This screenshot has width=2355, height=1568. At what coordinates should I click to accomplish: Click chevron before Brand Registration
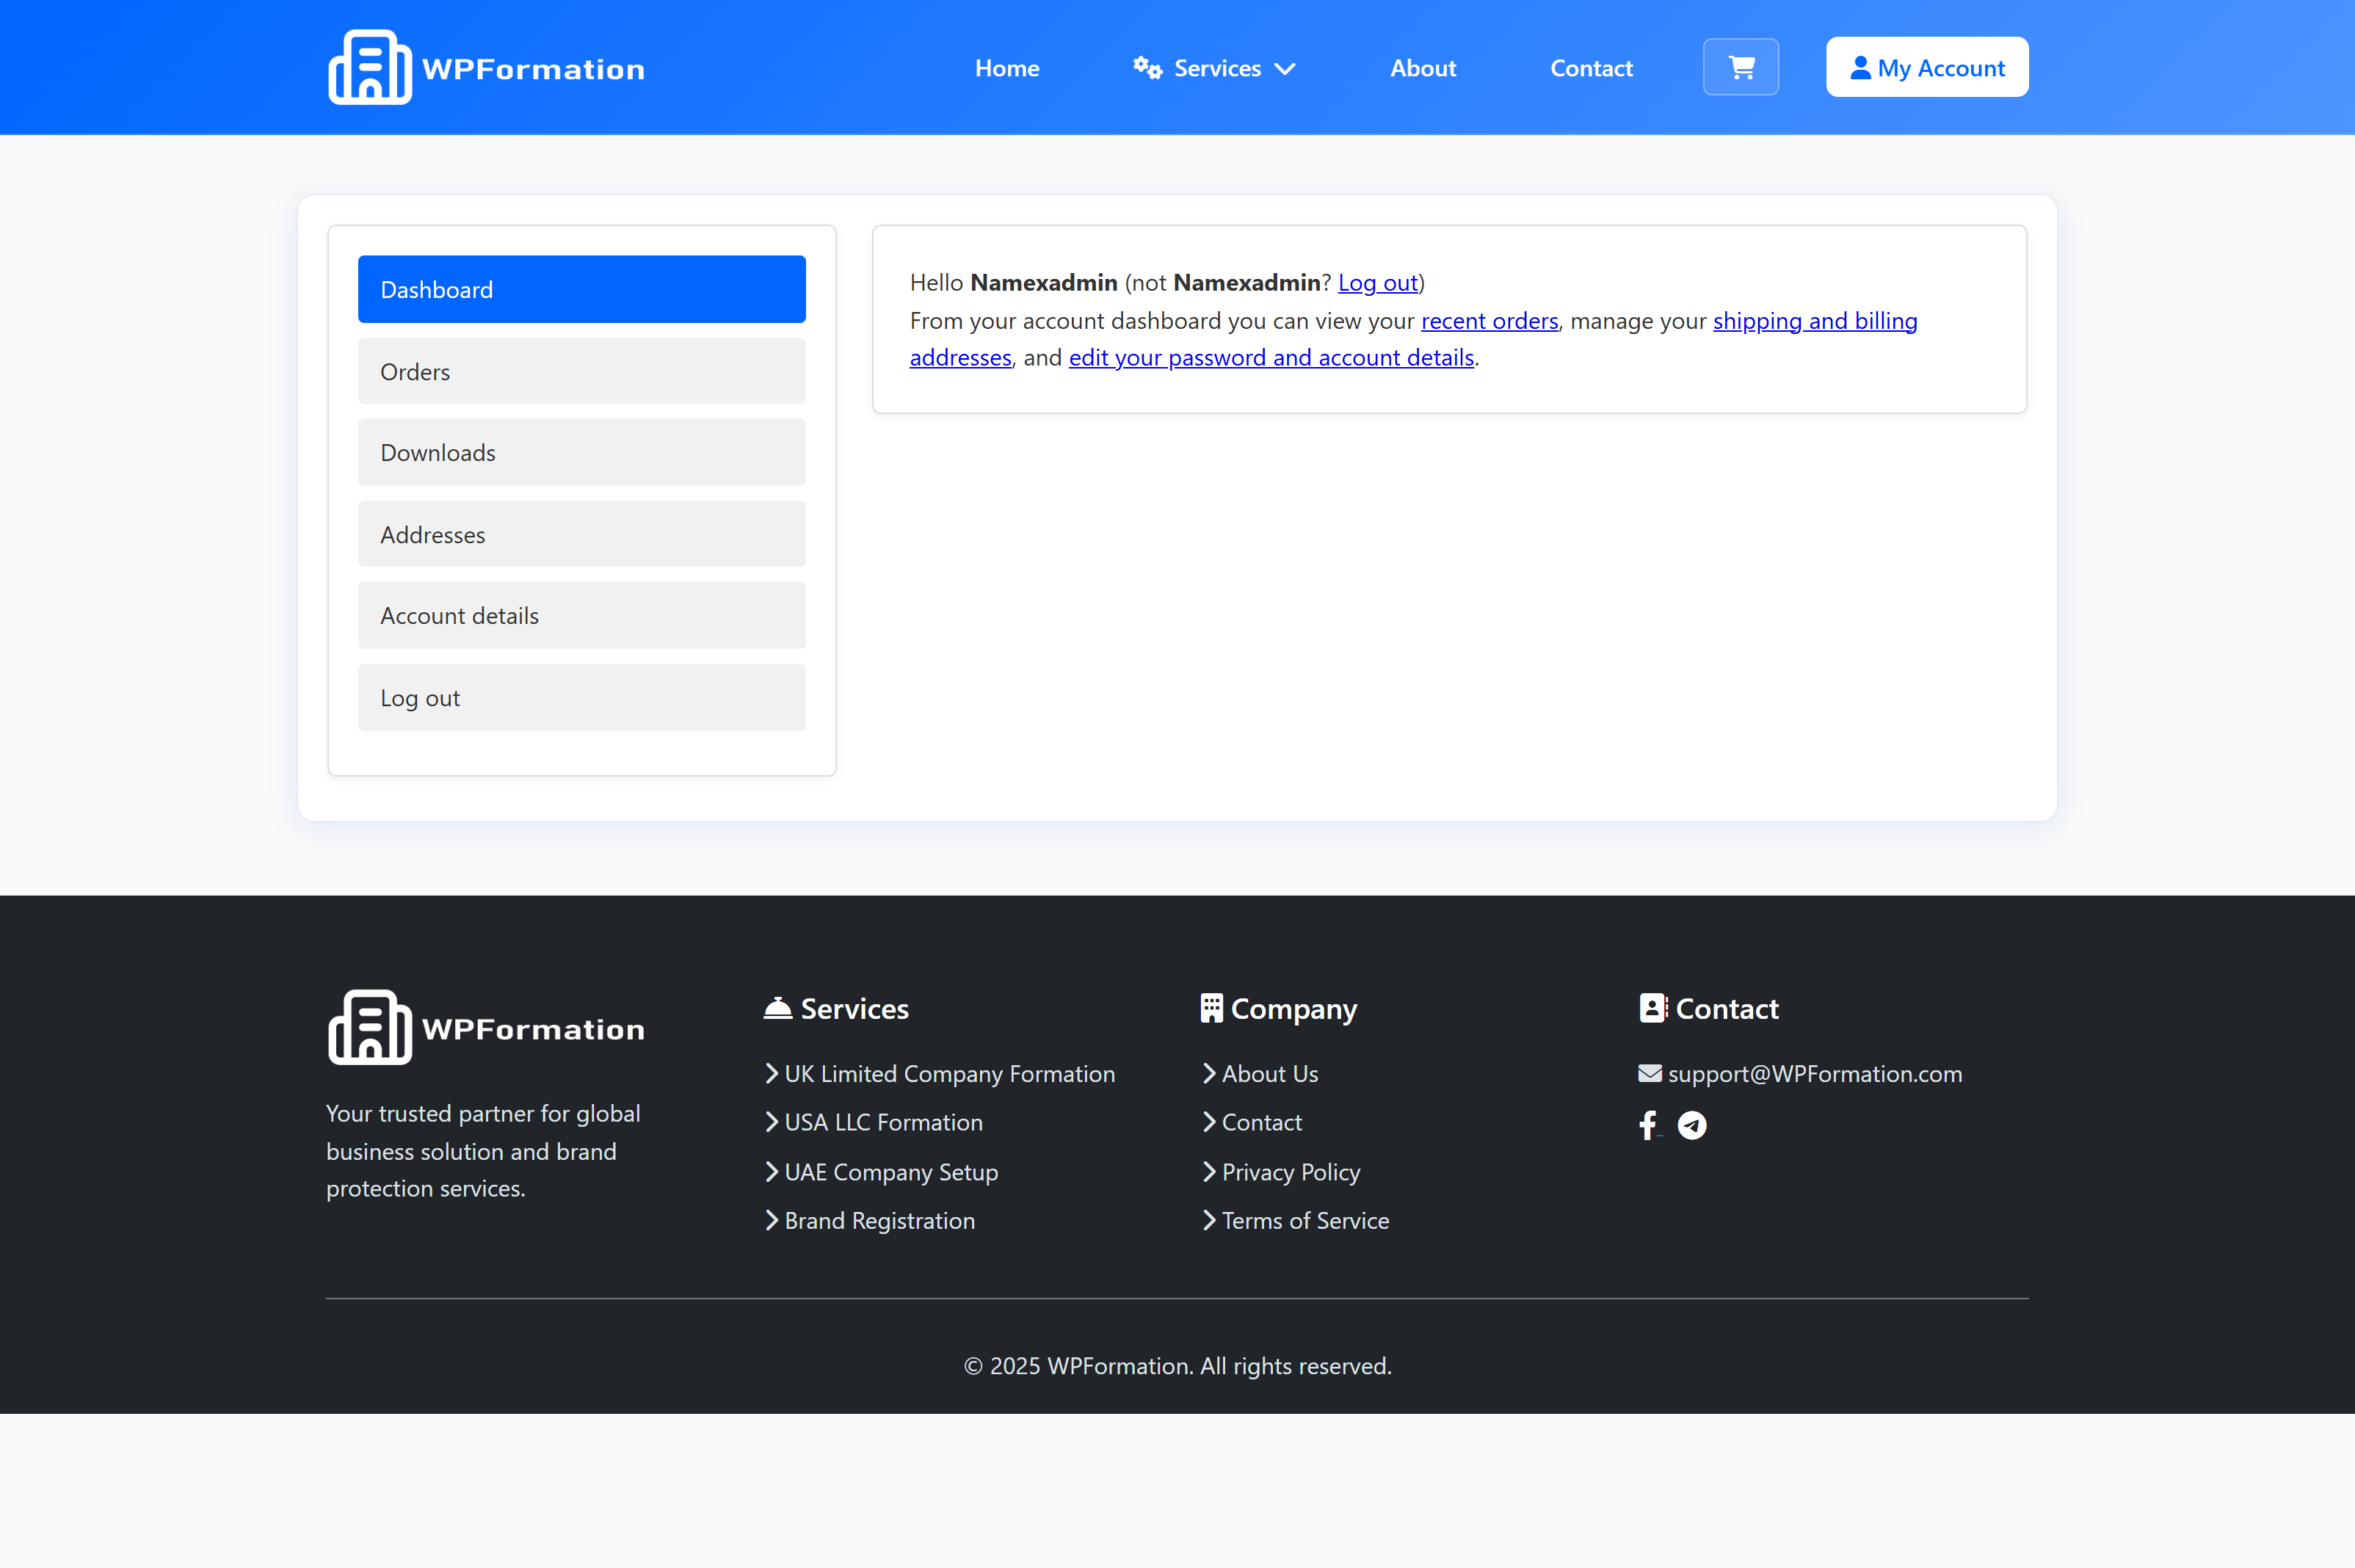(x=771, y=1220)
